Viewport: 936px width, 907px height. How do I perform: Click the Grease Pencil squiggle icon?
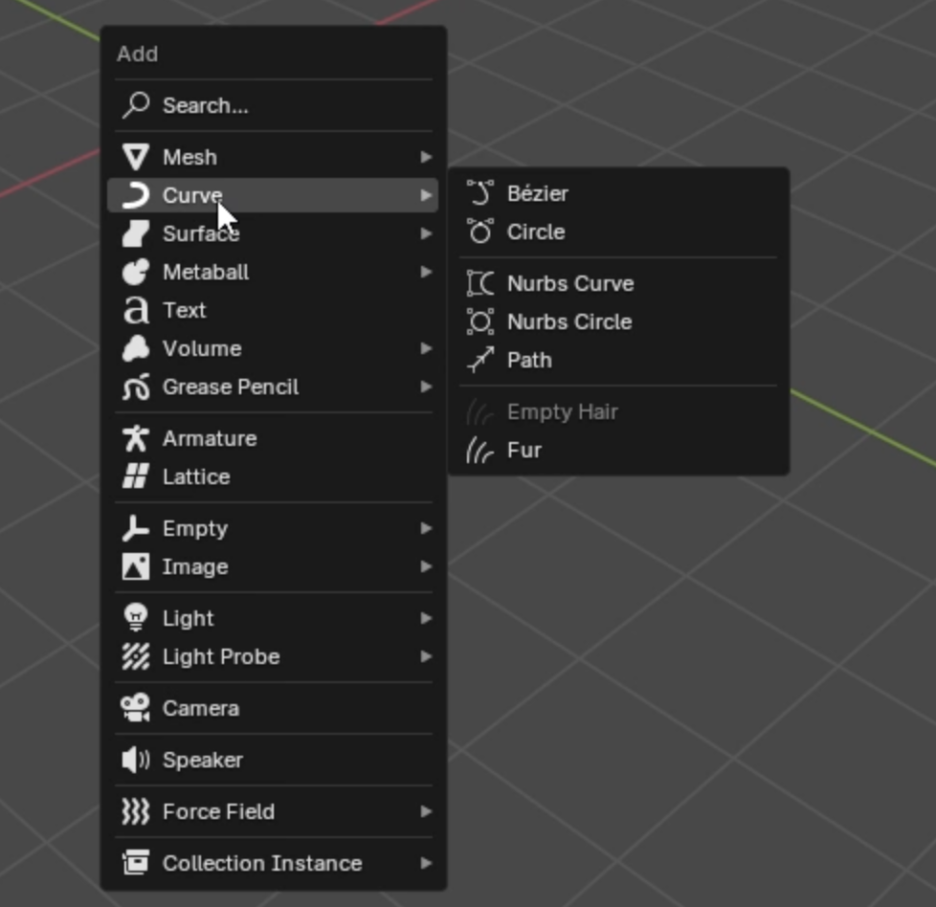tap(136, 387)
